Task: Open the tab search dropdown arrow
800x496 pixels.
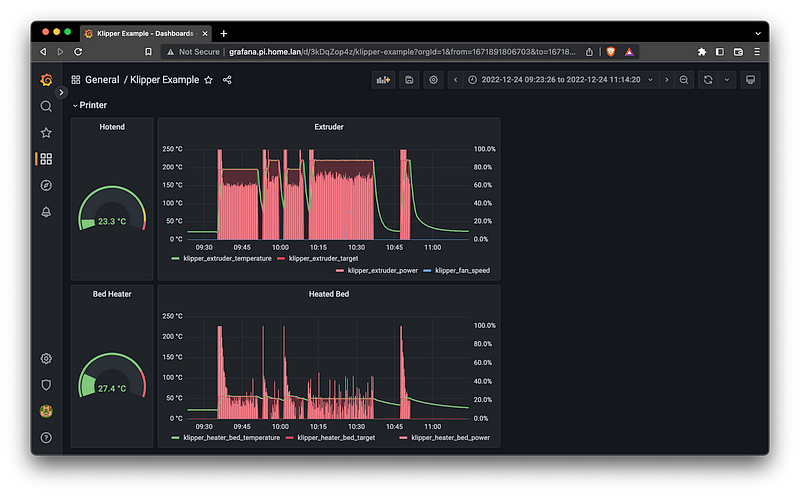Action: [758, 33]
